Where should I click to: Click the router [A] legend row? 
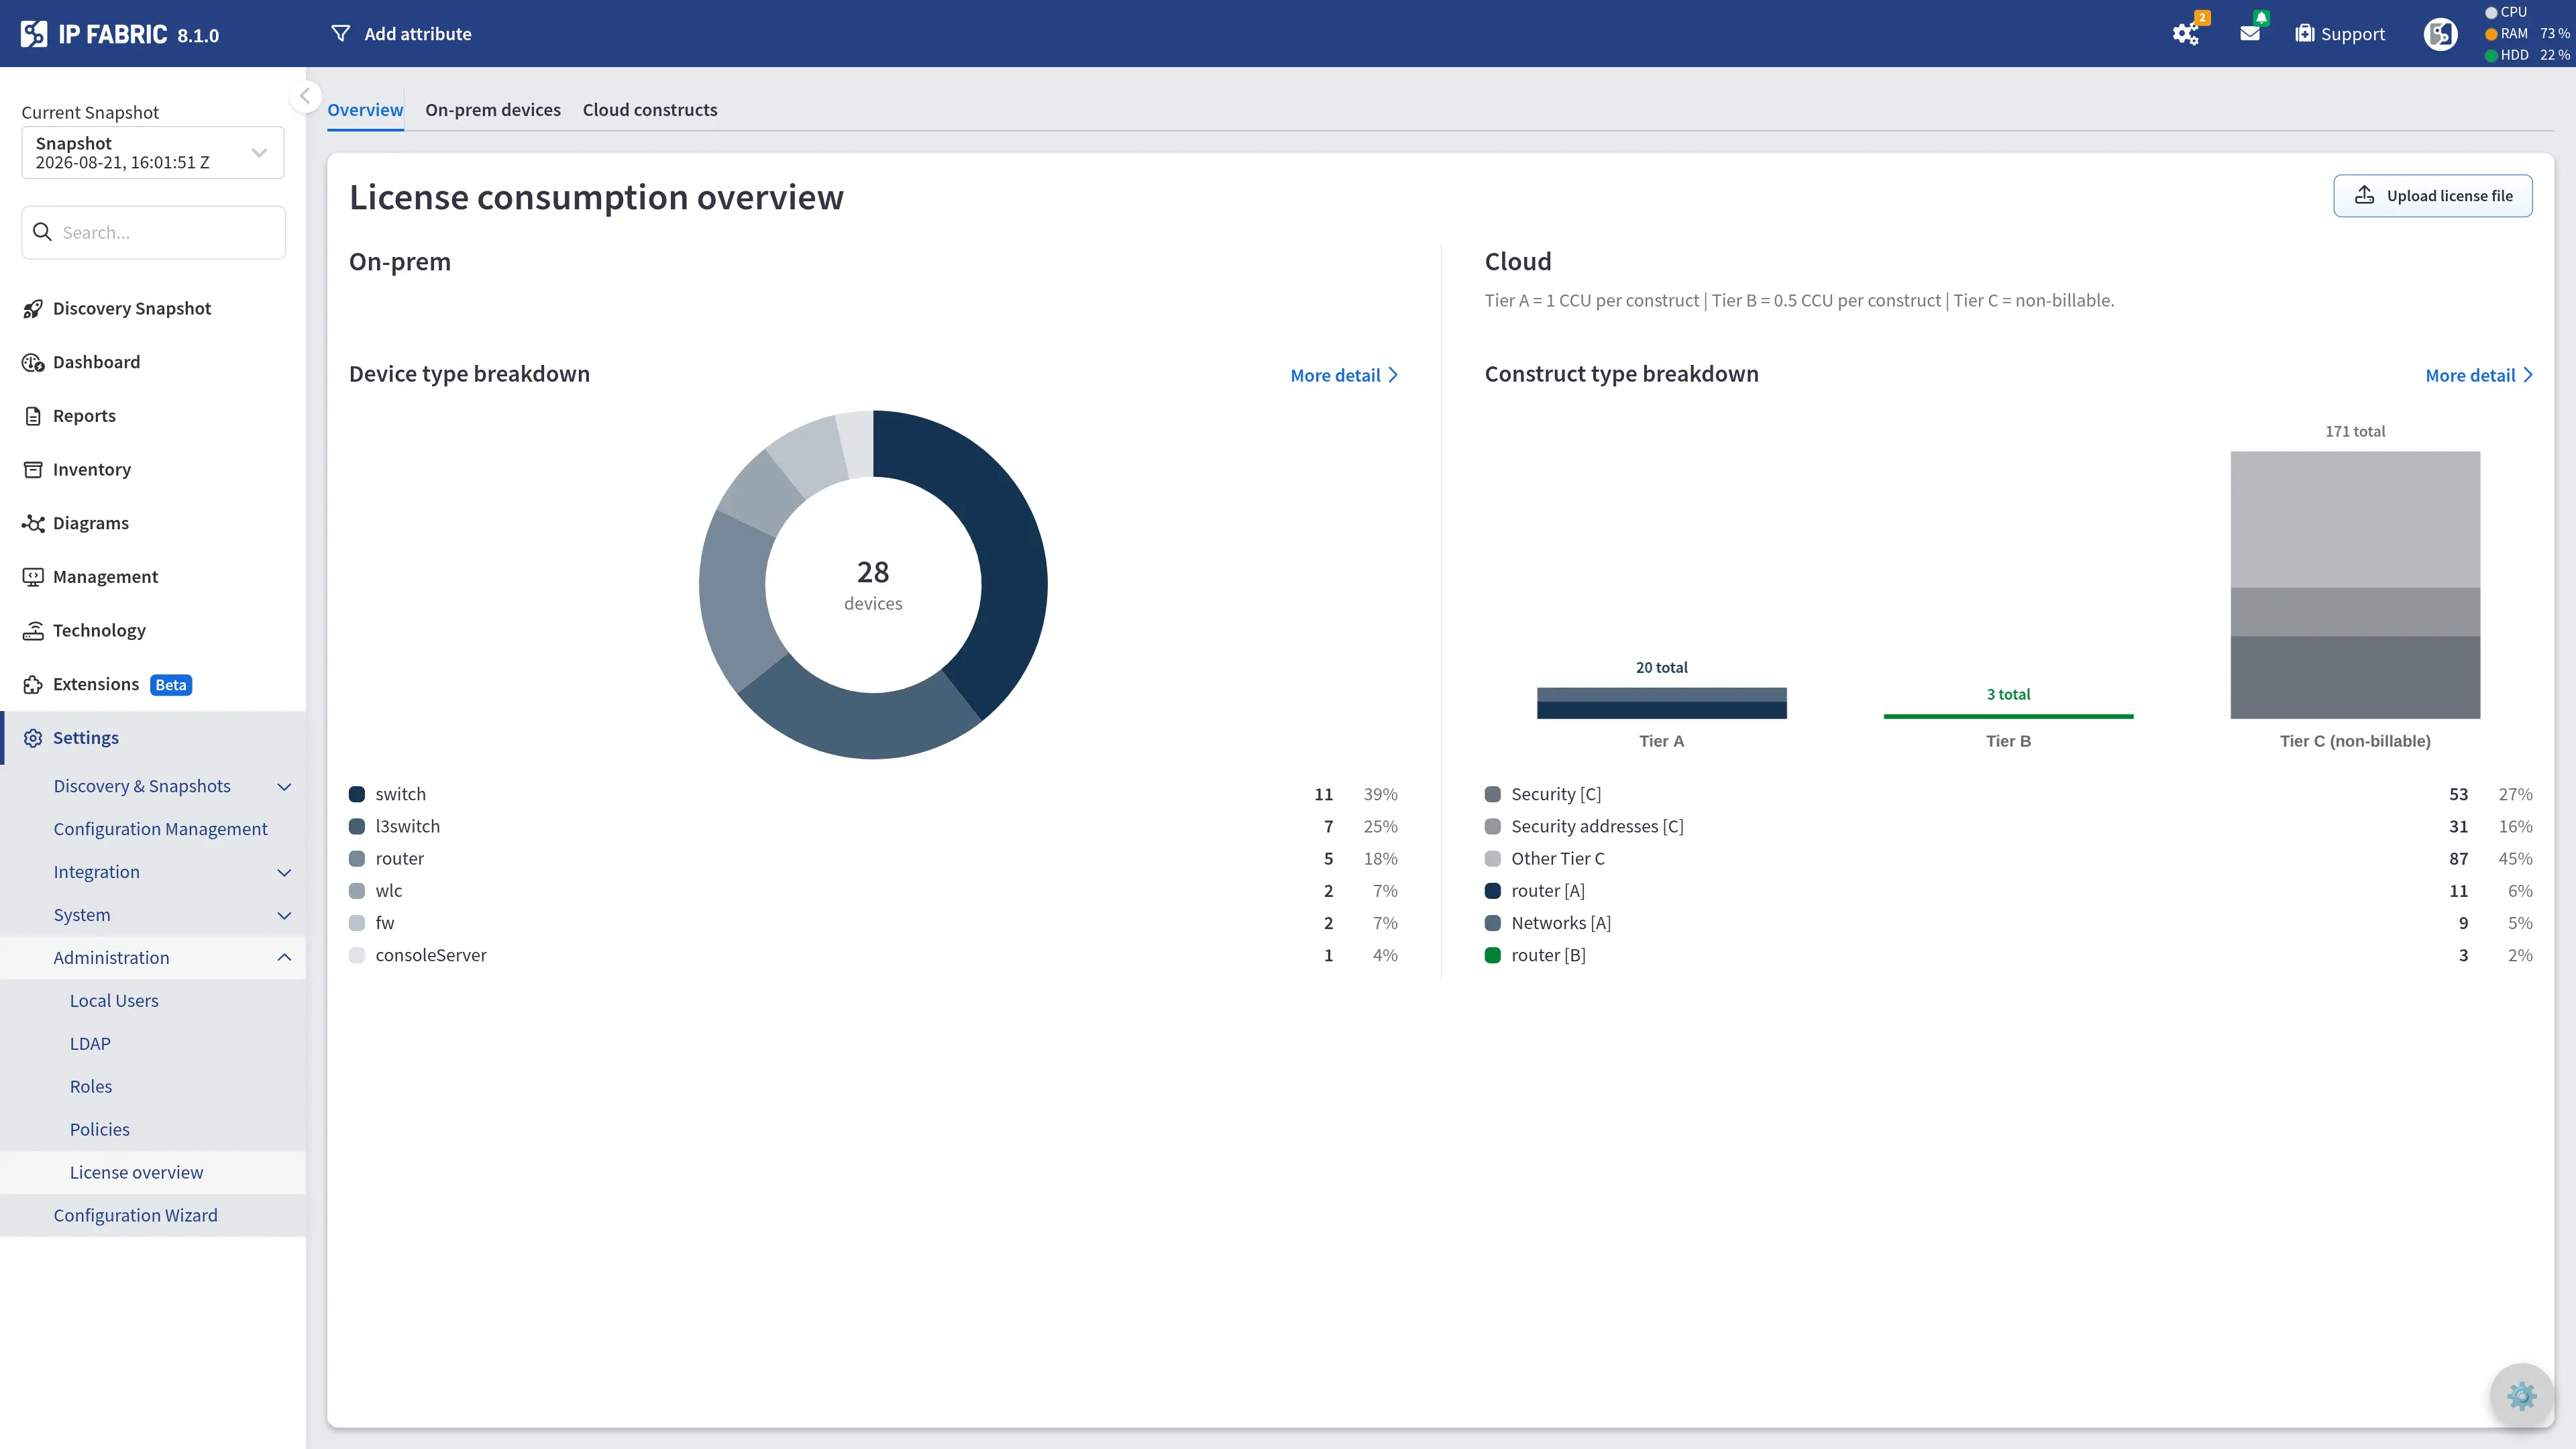click(x=2009, y=891)
